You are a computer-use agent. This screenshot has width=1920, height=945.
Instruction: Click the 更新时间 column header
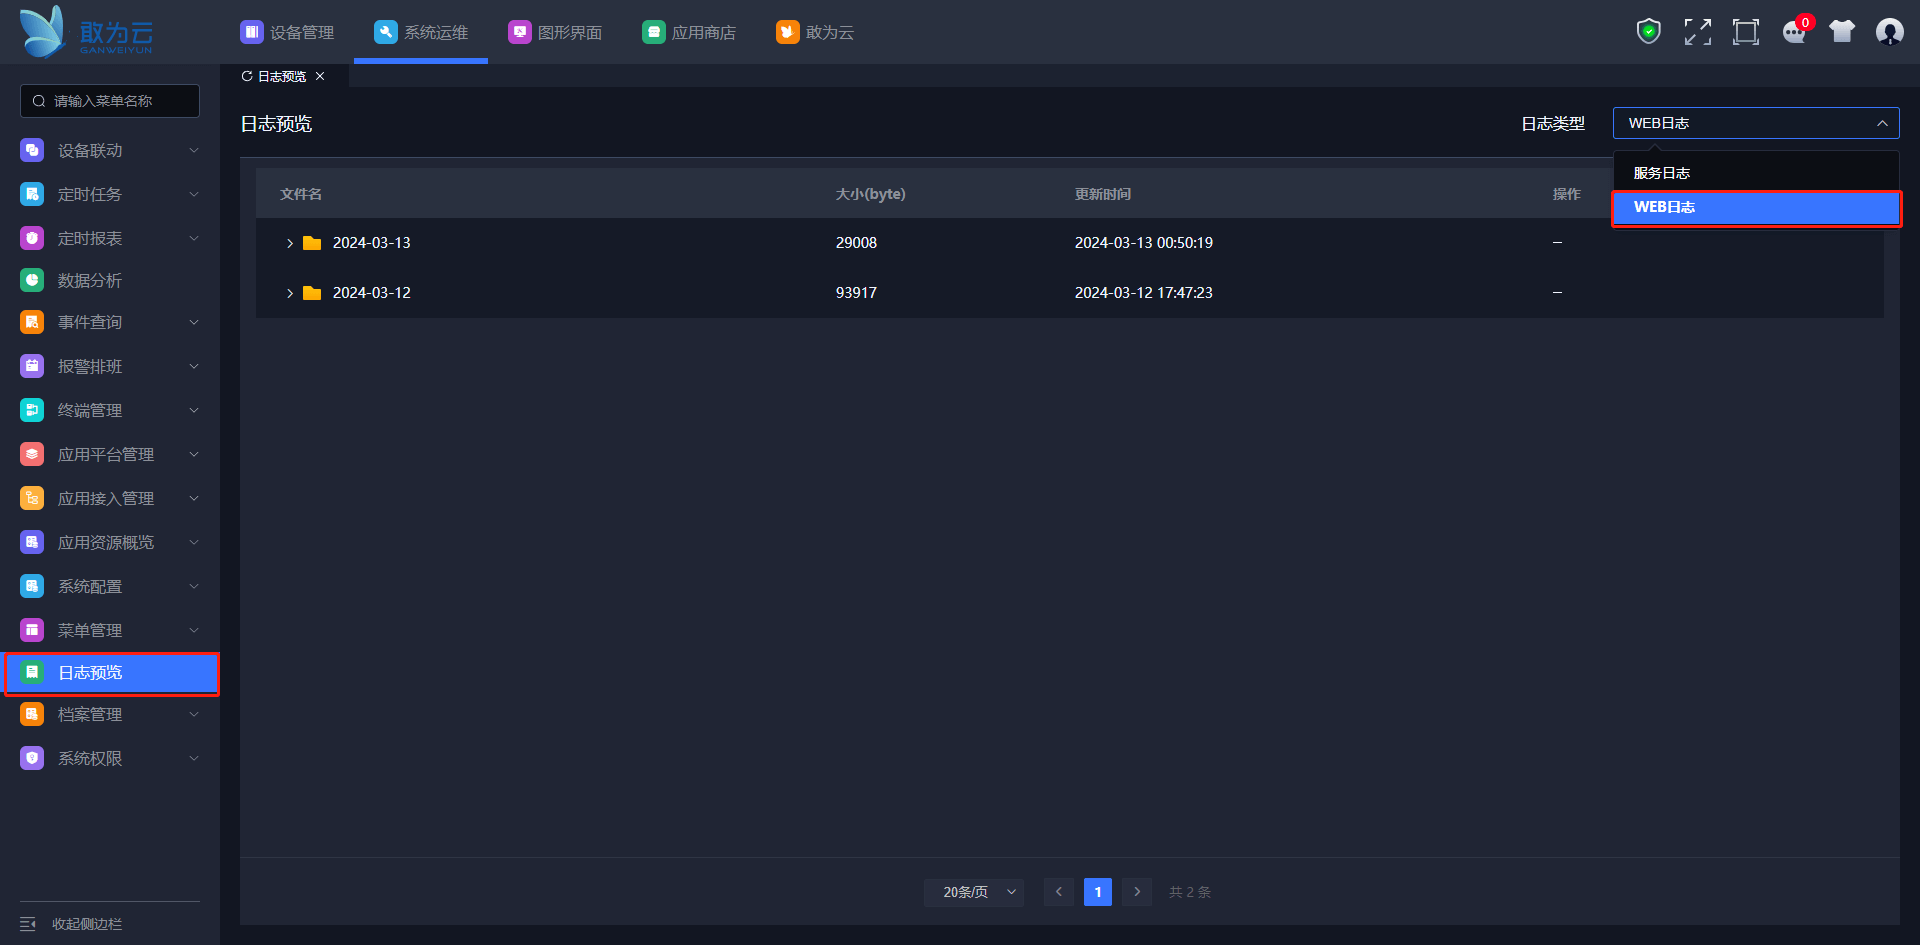[1103, 194]
